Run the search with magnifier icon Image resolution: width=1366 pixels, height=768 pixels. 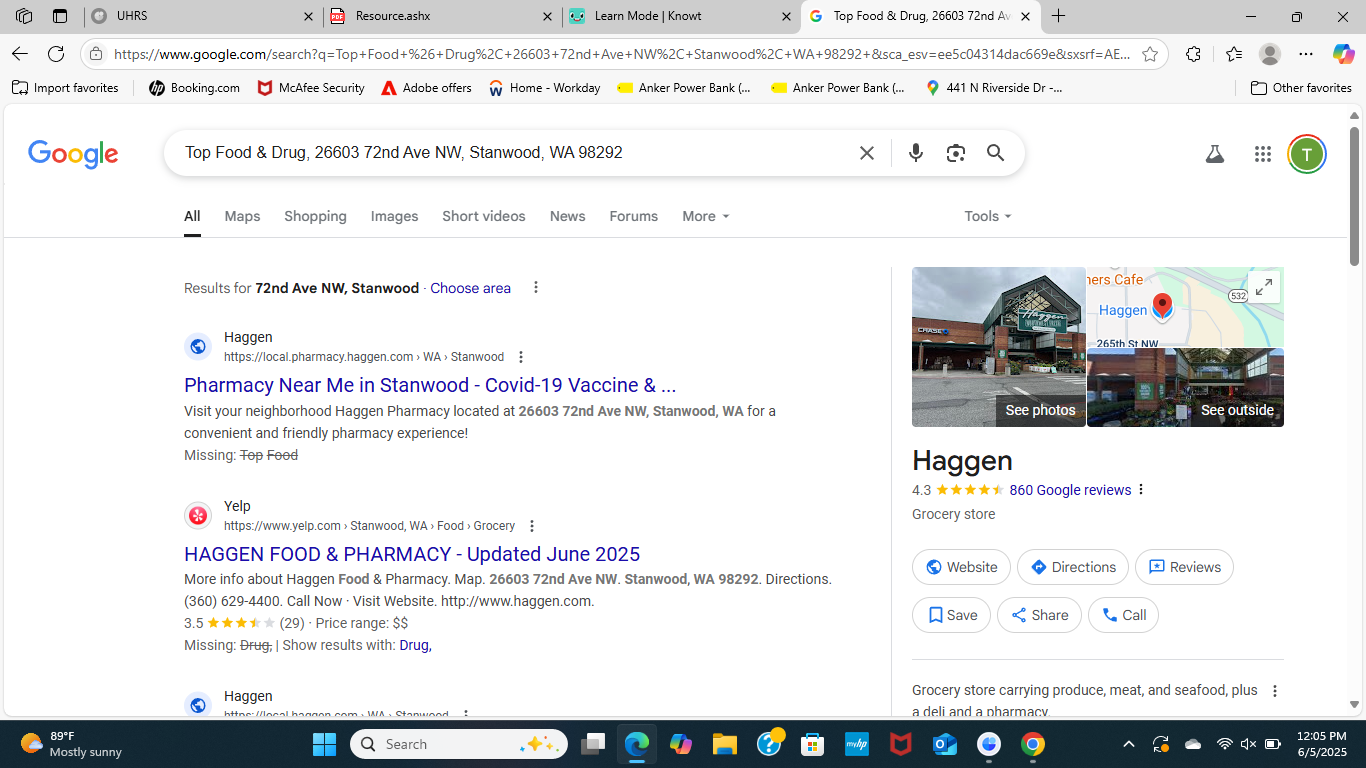995,153
